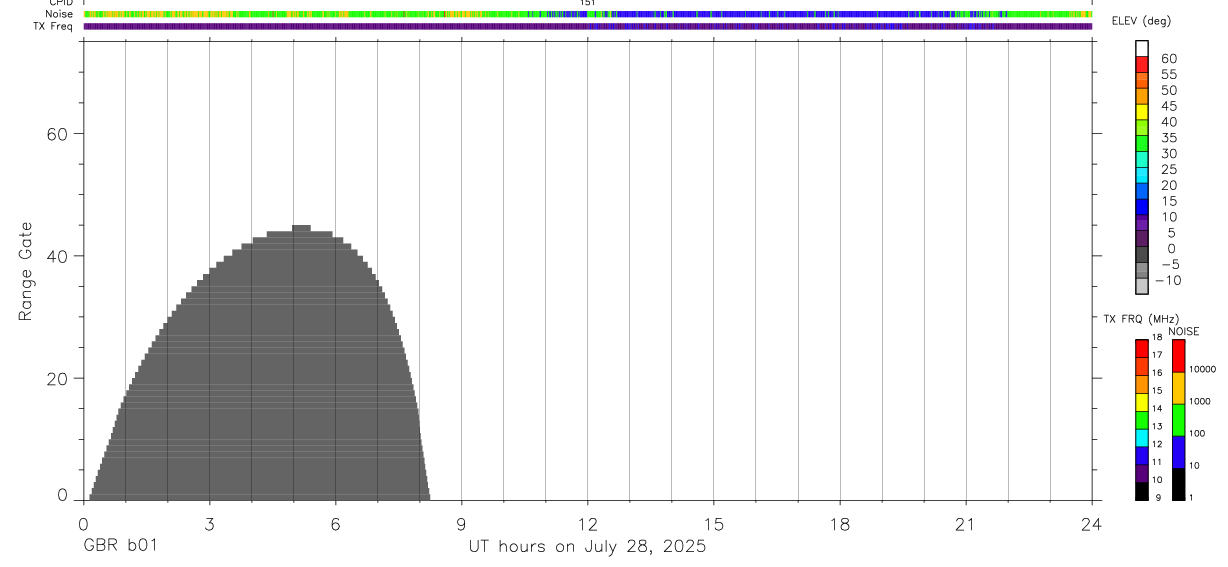Select the black NOISE swatch above 1
The height and width of the screenshot is (567, 1228).
coord(1178,484)
